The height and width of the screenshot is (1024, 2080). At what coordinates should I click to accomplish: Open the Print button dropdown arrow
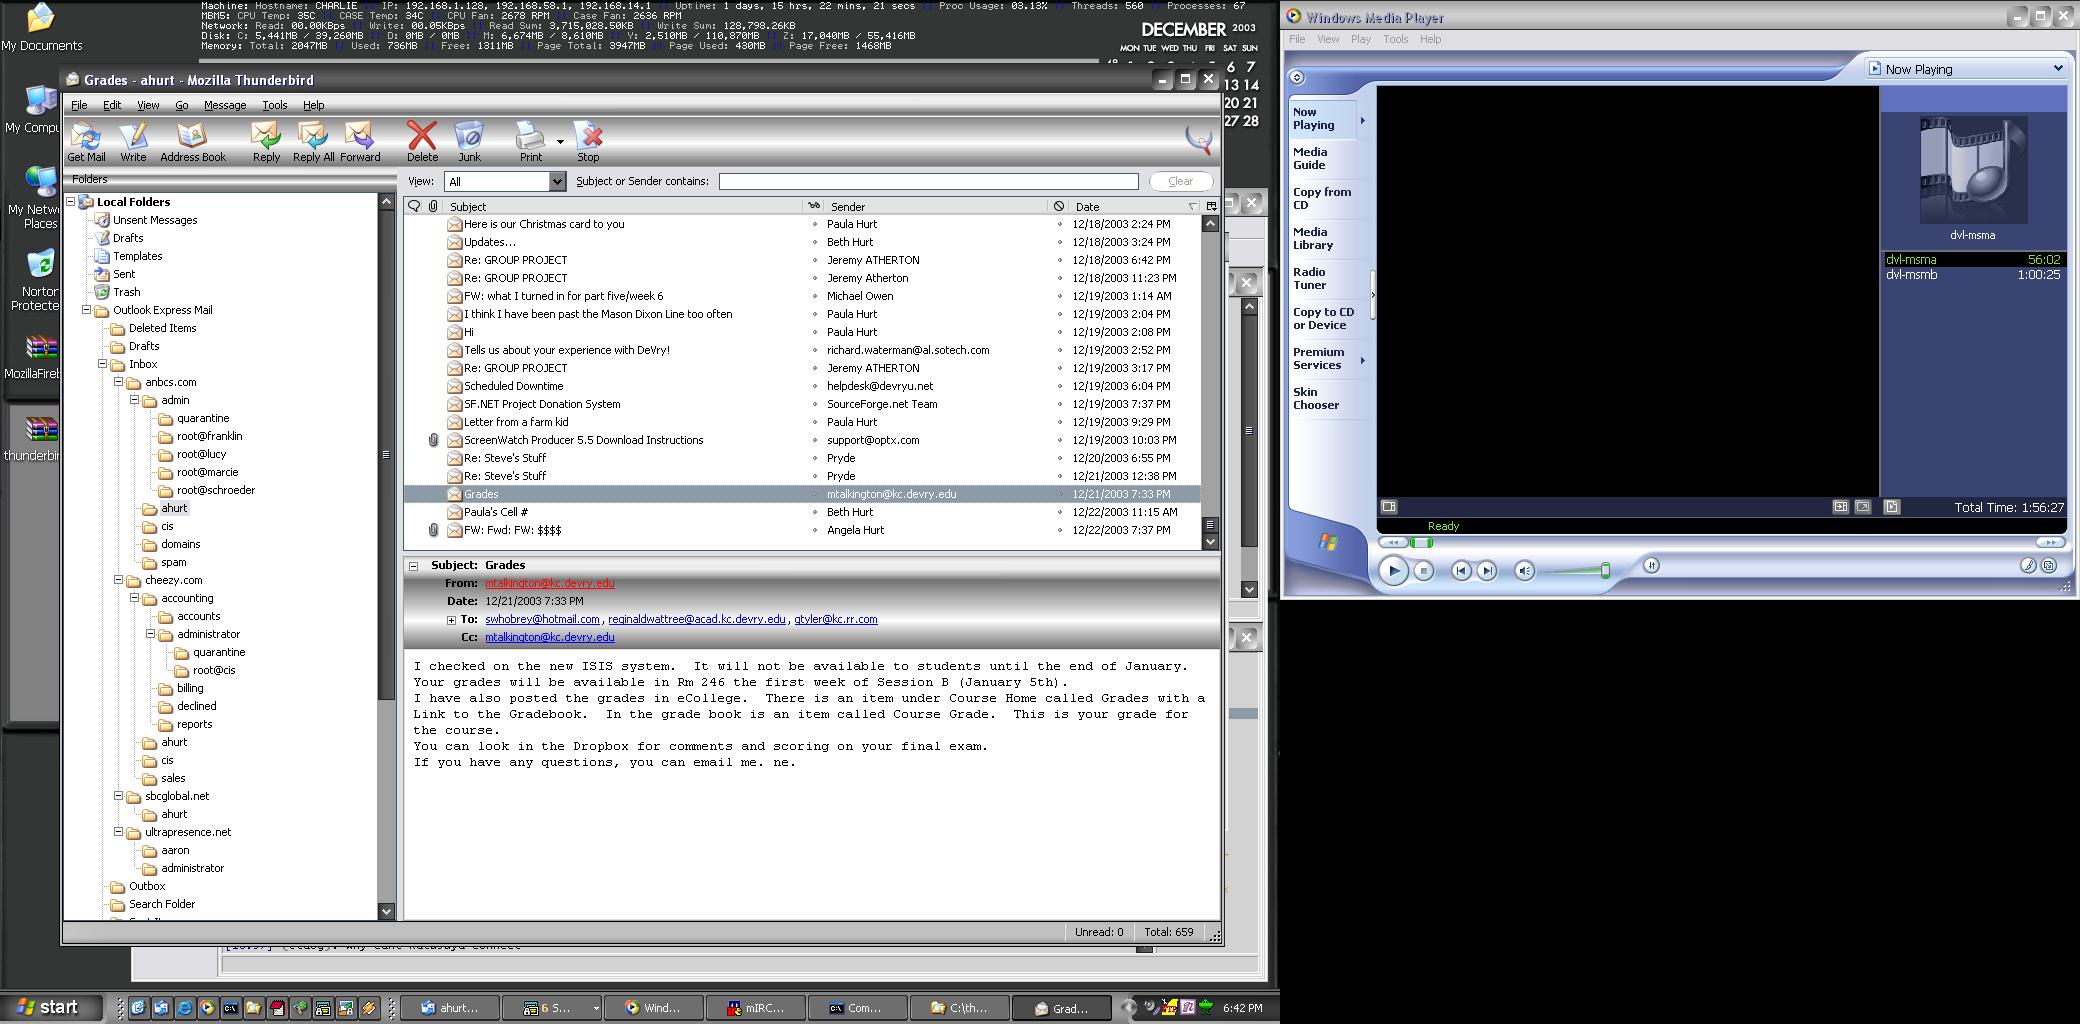(x=560, y=142)
